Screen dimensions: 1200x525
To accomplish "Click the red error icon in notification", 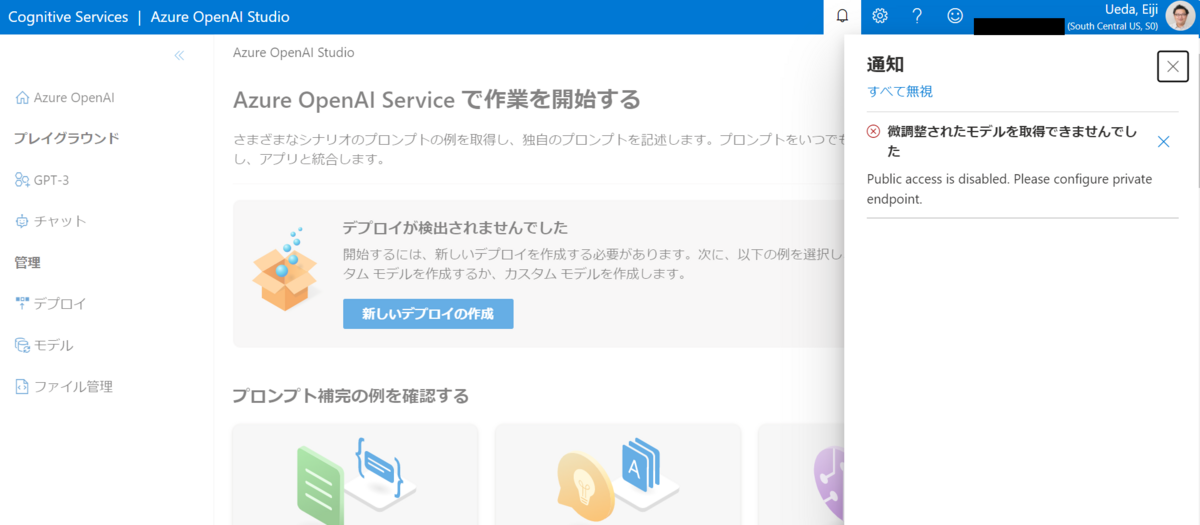I will (873, 131).
